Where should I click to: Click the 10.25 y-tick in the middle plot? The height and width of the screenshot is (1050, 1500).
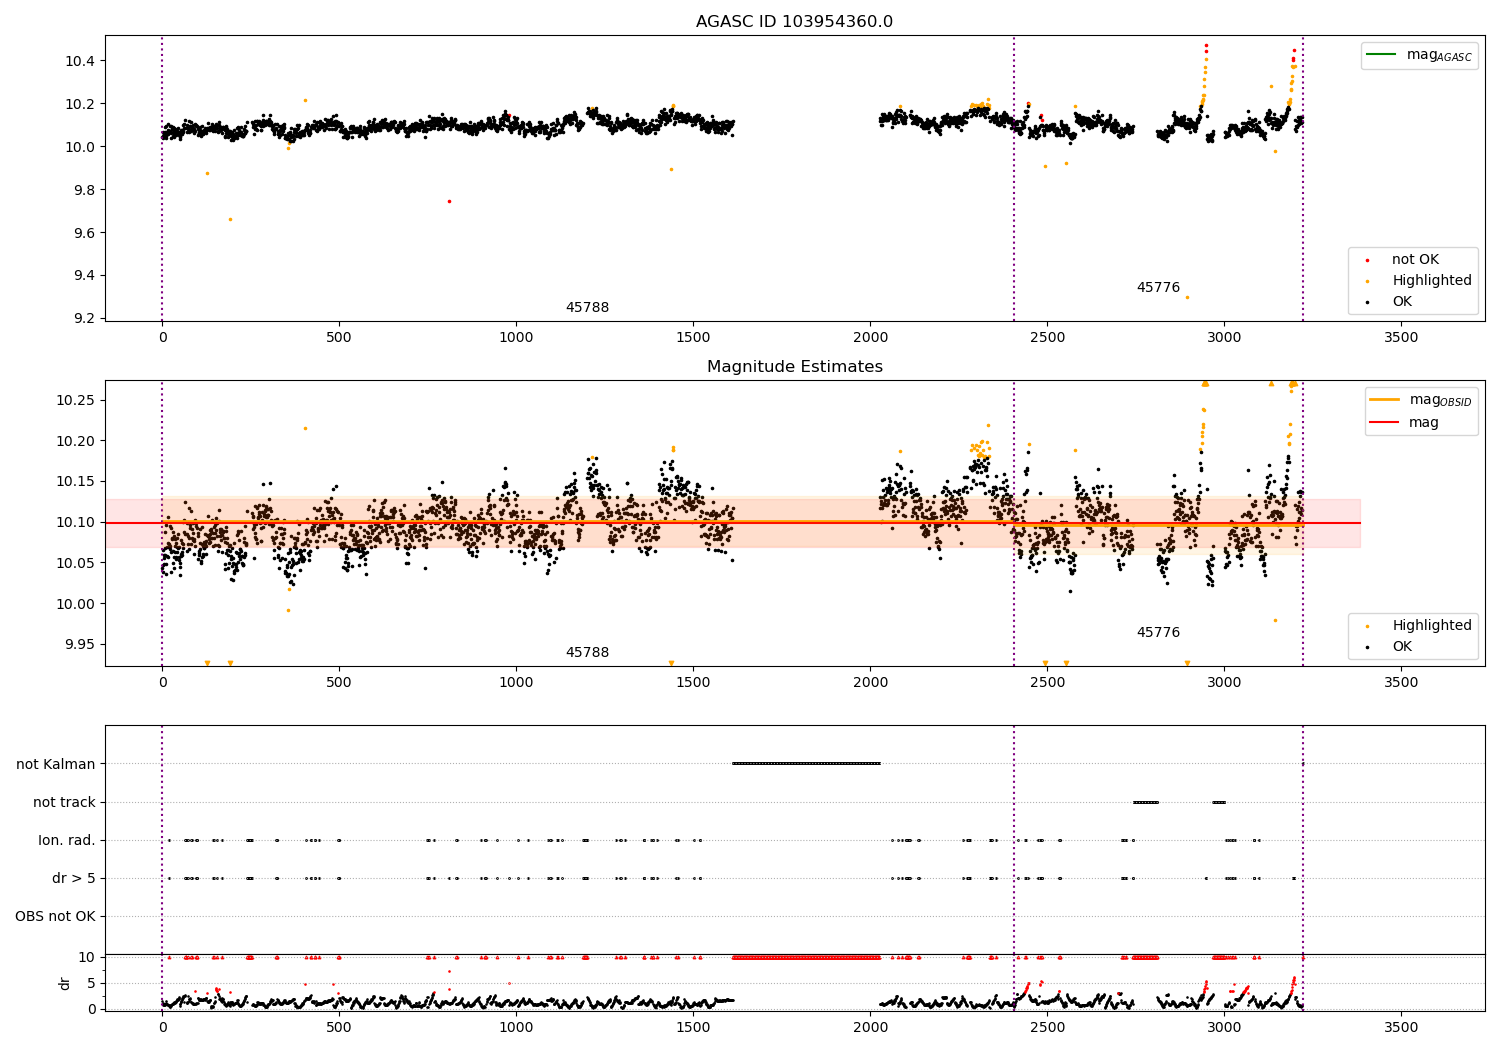tap(76, 401)
